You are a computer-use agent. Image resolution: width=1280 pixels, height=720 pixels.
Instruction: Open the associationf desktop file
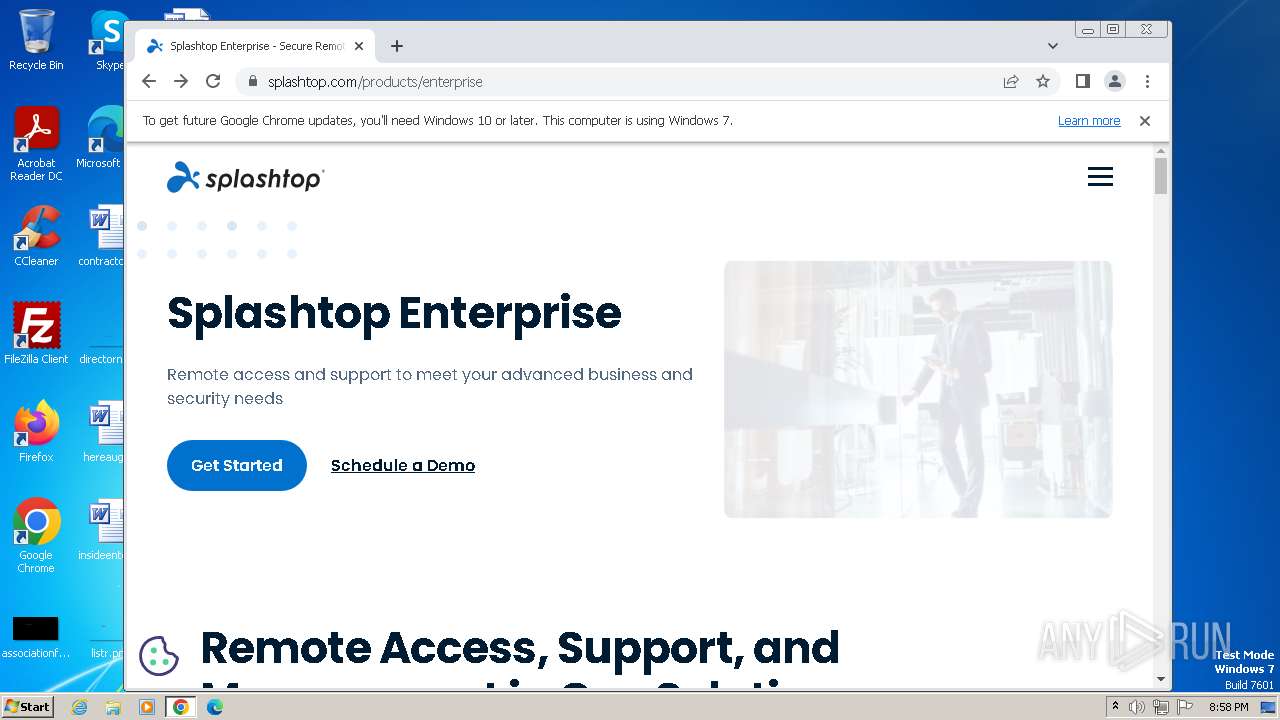36,636
